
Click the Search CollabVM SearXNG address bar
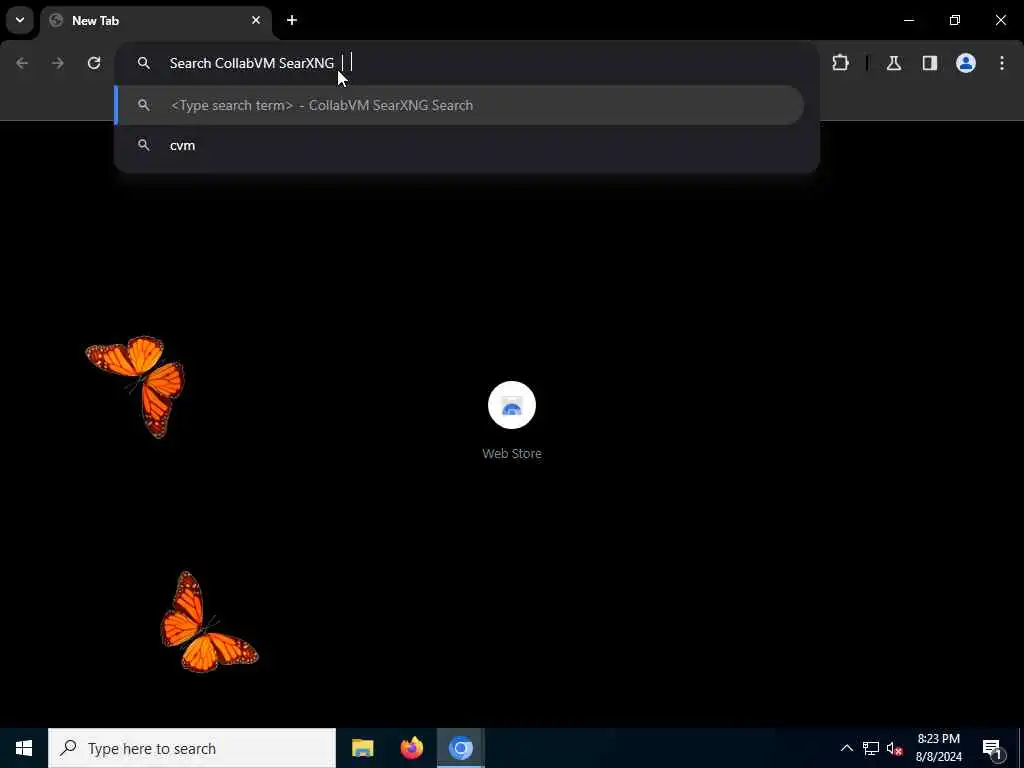[x=466, y=63]
